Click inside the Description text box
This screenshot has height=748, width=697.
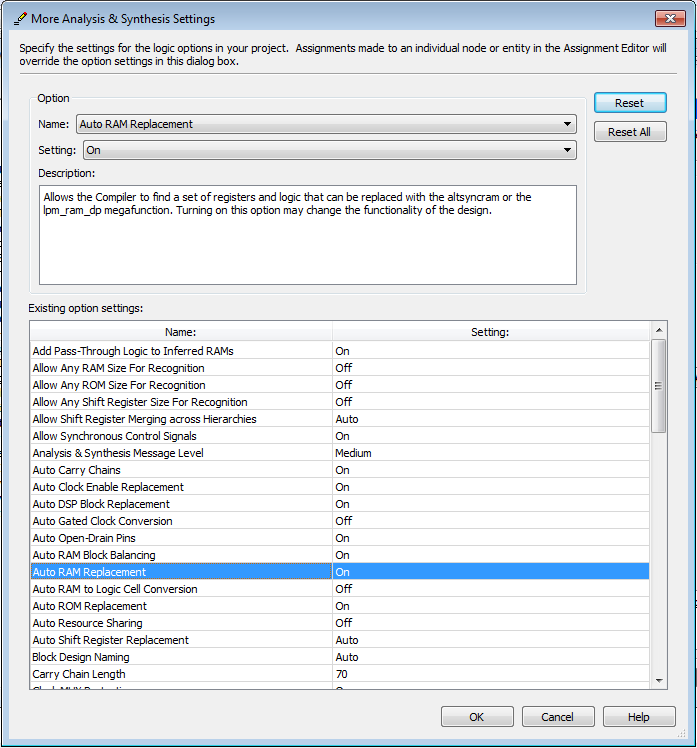pos(307,235)
